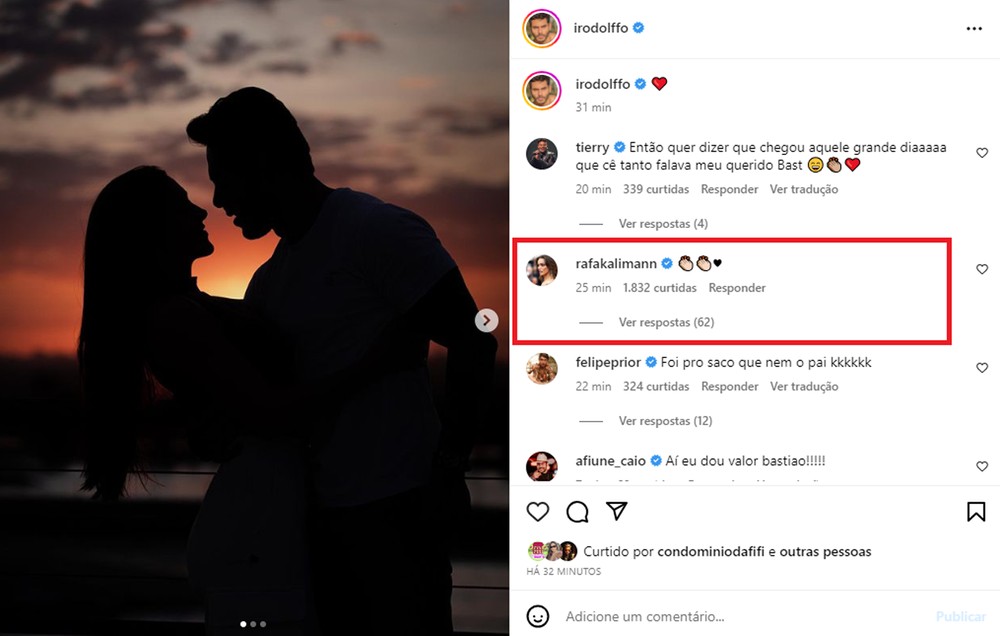The width and height of the screenshot is (1000, 636).
Task: Open the emoji picker in the comment field
Action: click(x=538, y=616)
